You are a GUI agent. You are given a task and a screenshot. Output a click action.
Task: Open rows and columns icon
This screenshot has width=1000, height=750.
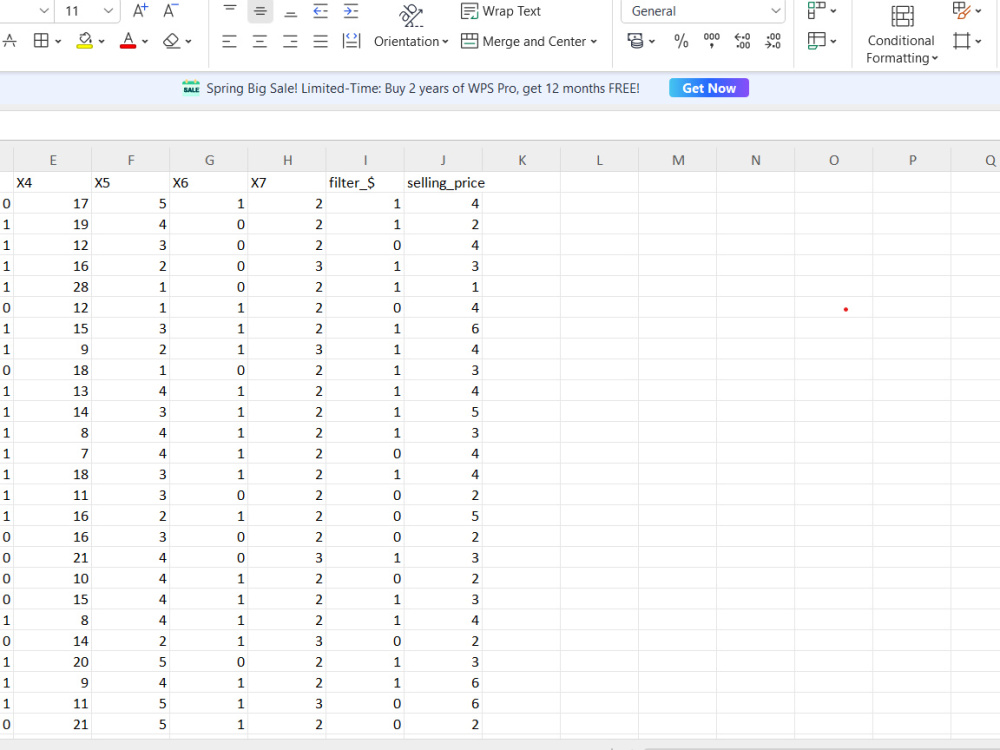point(816,10)
